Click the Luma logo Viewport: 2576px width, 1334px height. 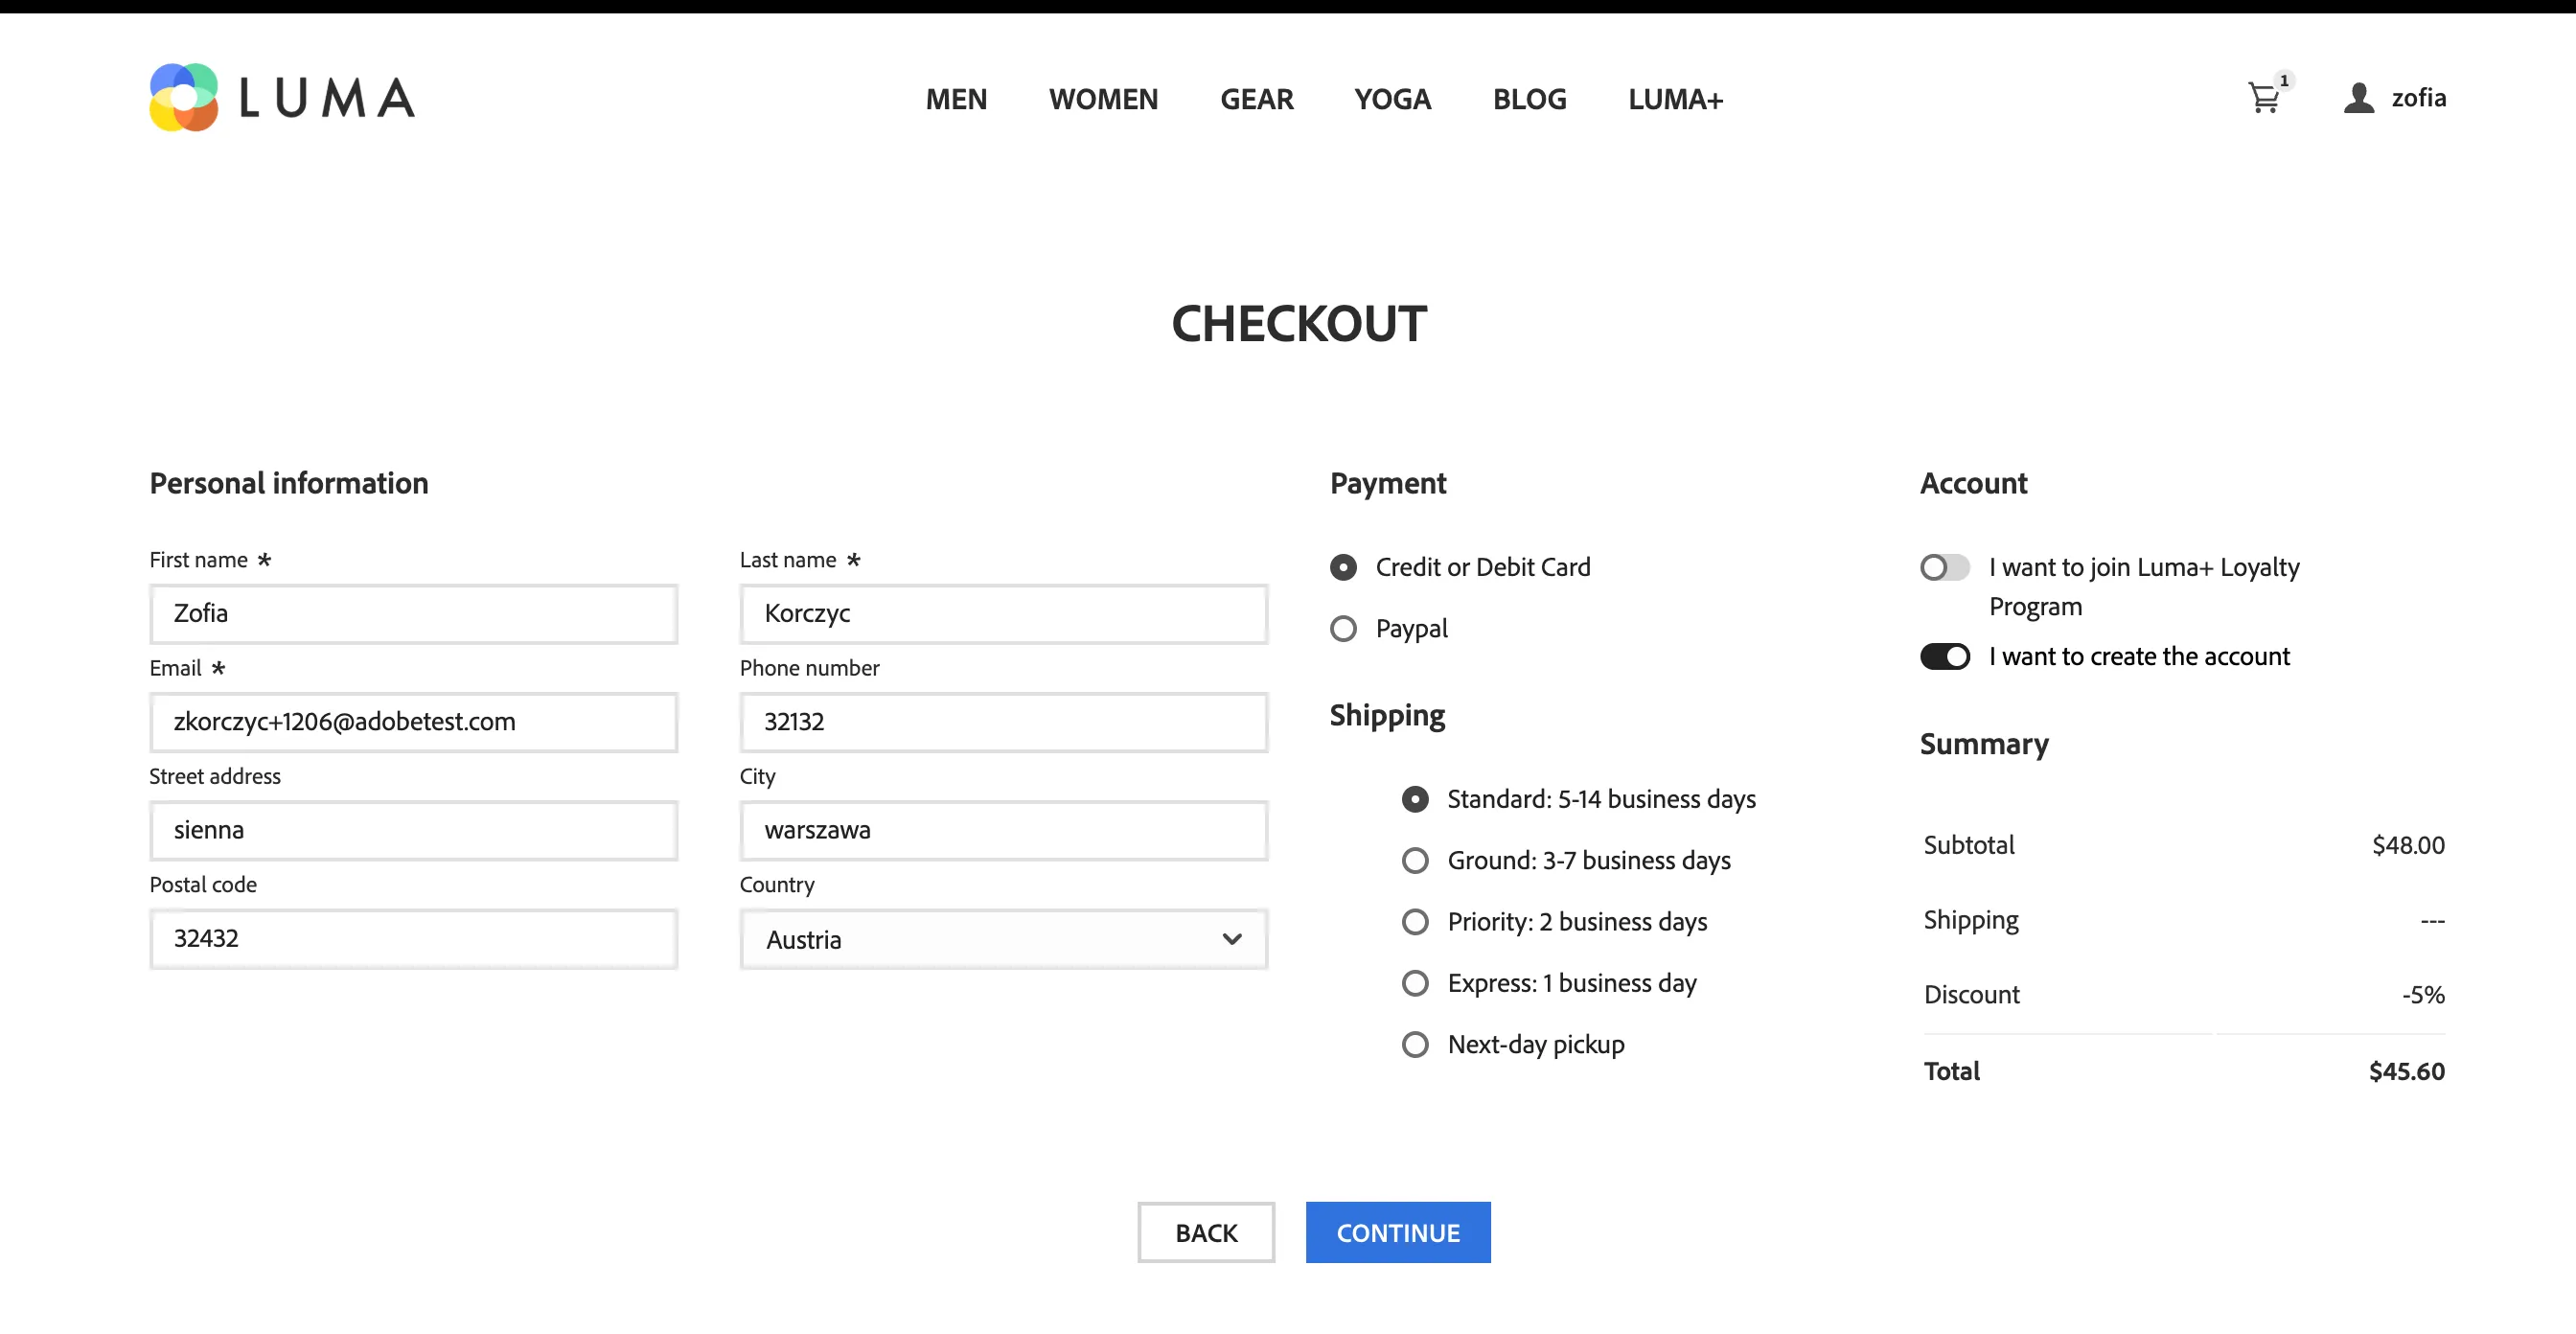click(x=282, y=97)
